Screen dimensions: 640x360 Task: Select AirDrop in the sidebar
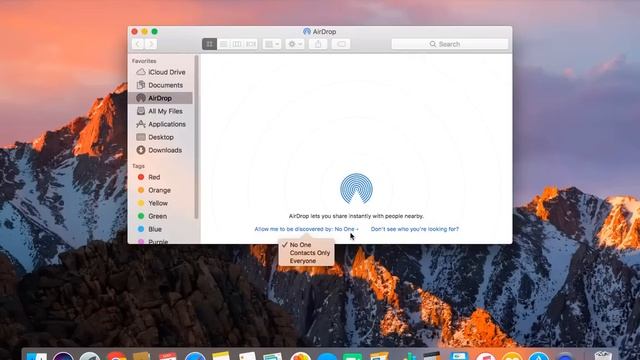pos(161,98)
